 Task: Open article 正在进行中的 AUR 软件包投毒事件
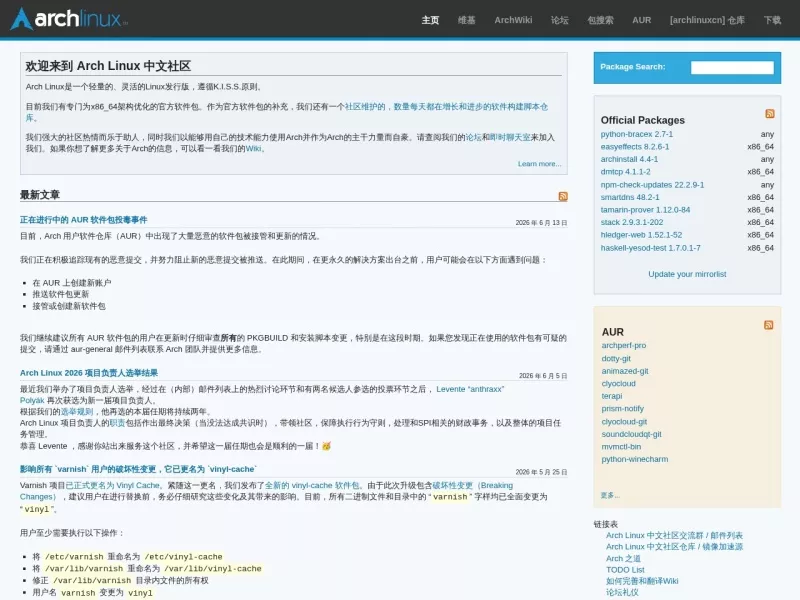click(83, 220)
